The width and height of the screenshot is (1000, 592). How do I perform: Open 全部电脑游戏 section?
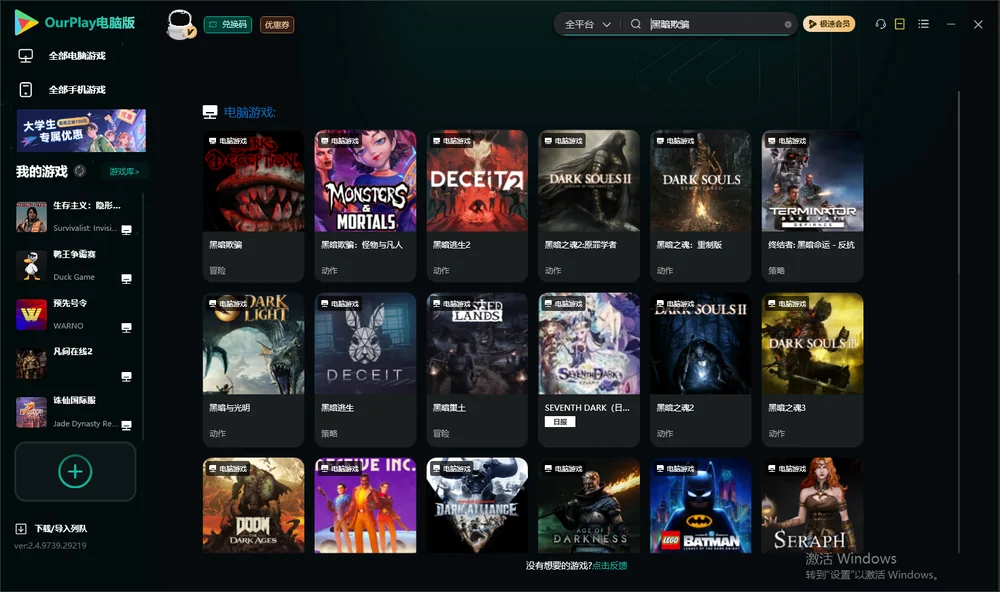click(x=77, y=56)
